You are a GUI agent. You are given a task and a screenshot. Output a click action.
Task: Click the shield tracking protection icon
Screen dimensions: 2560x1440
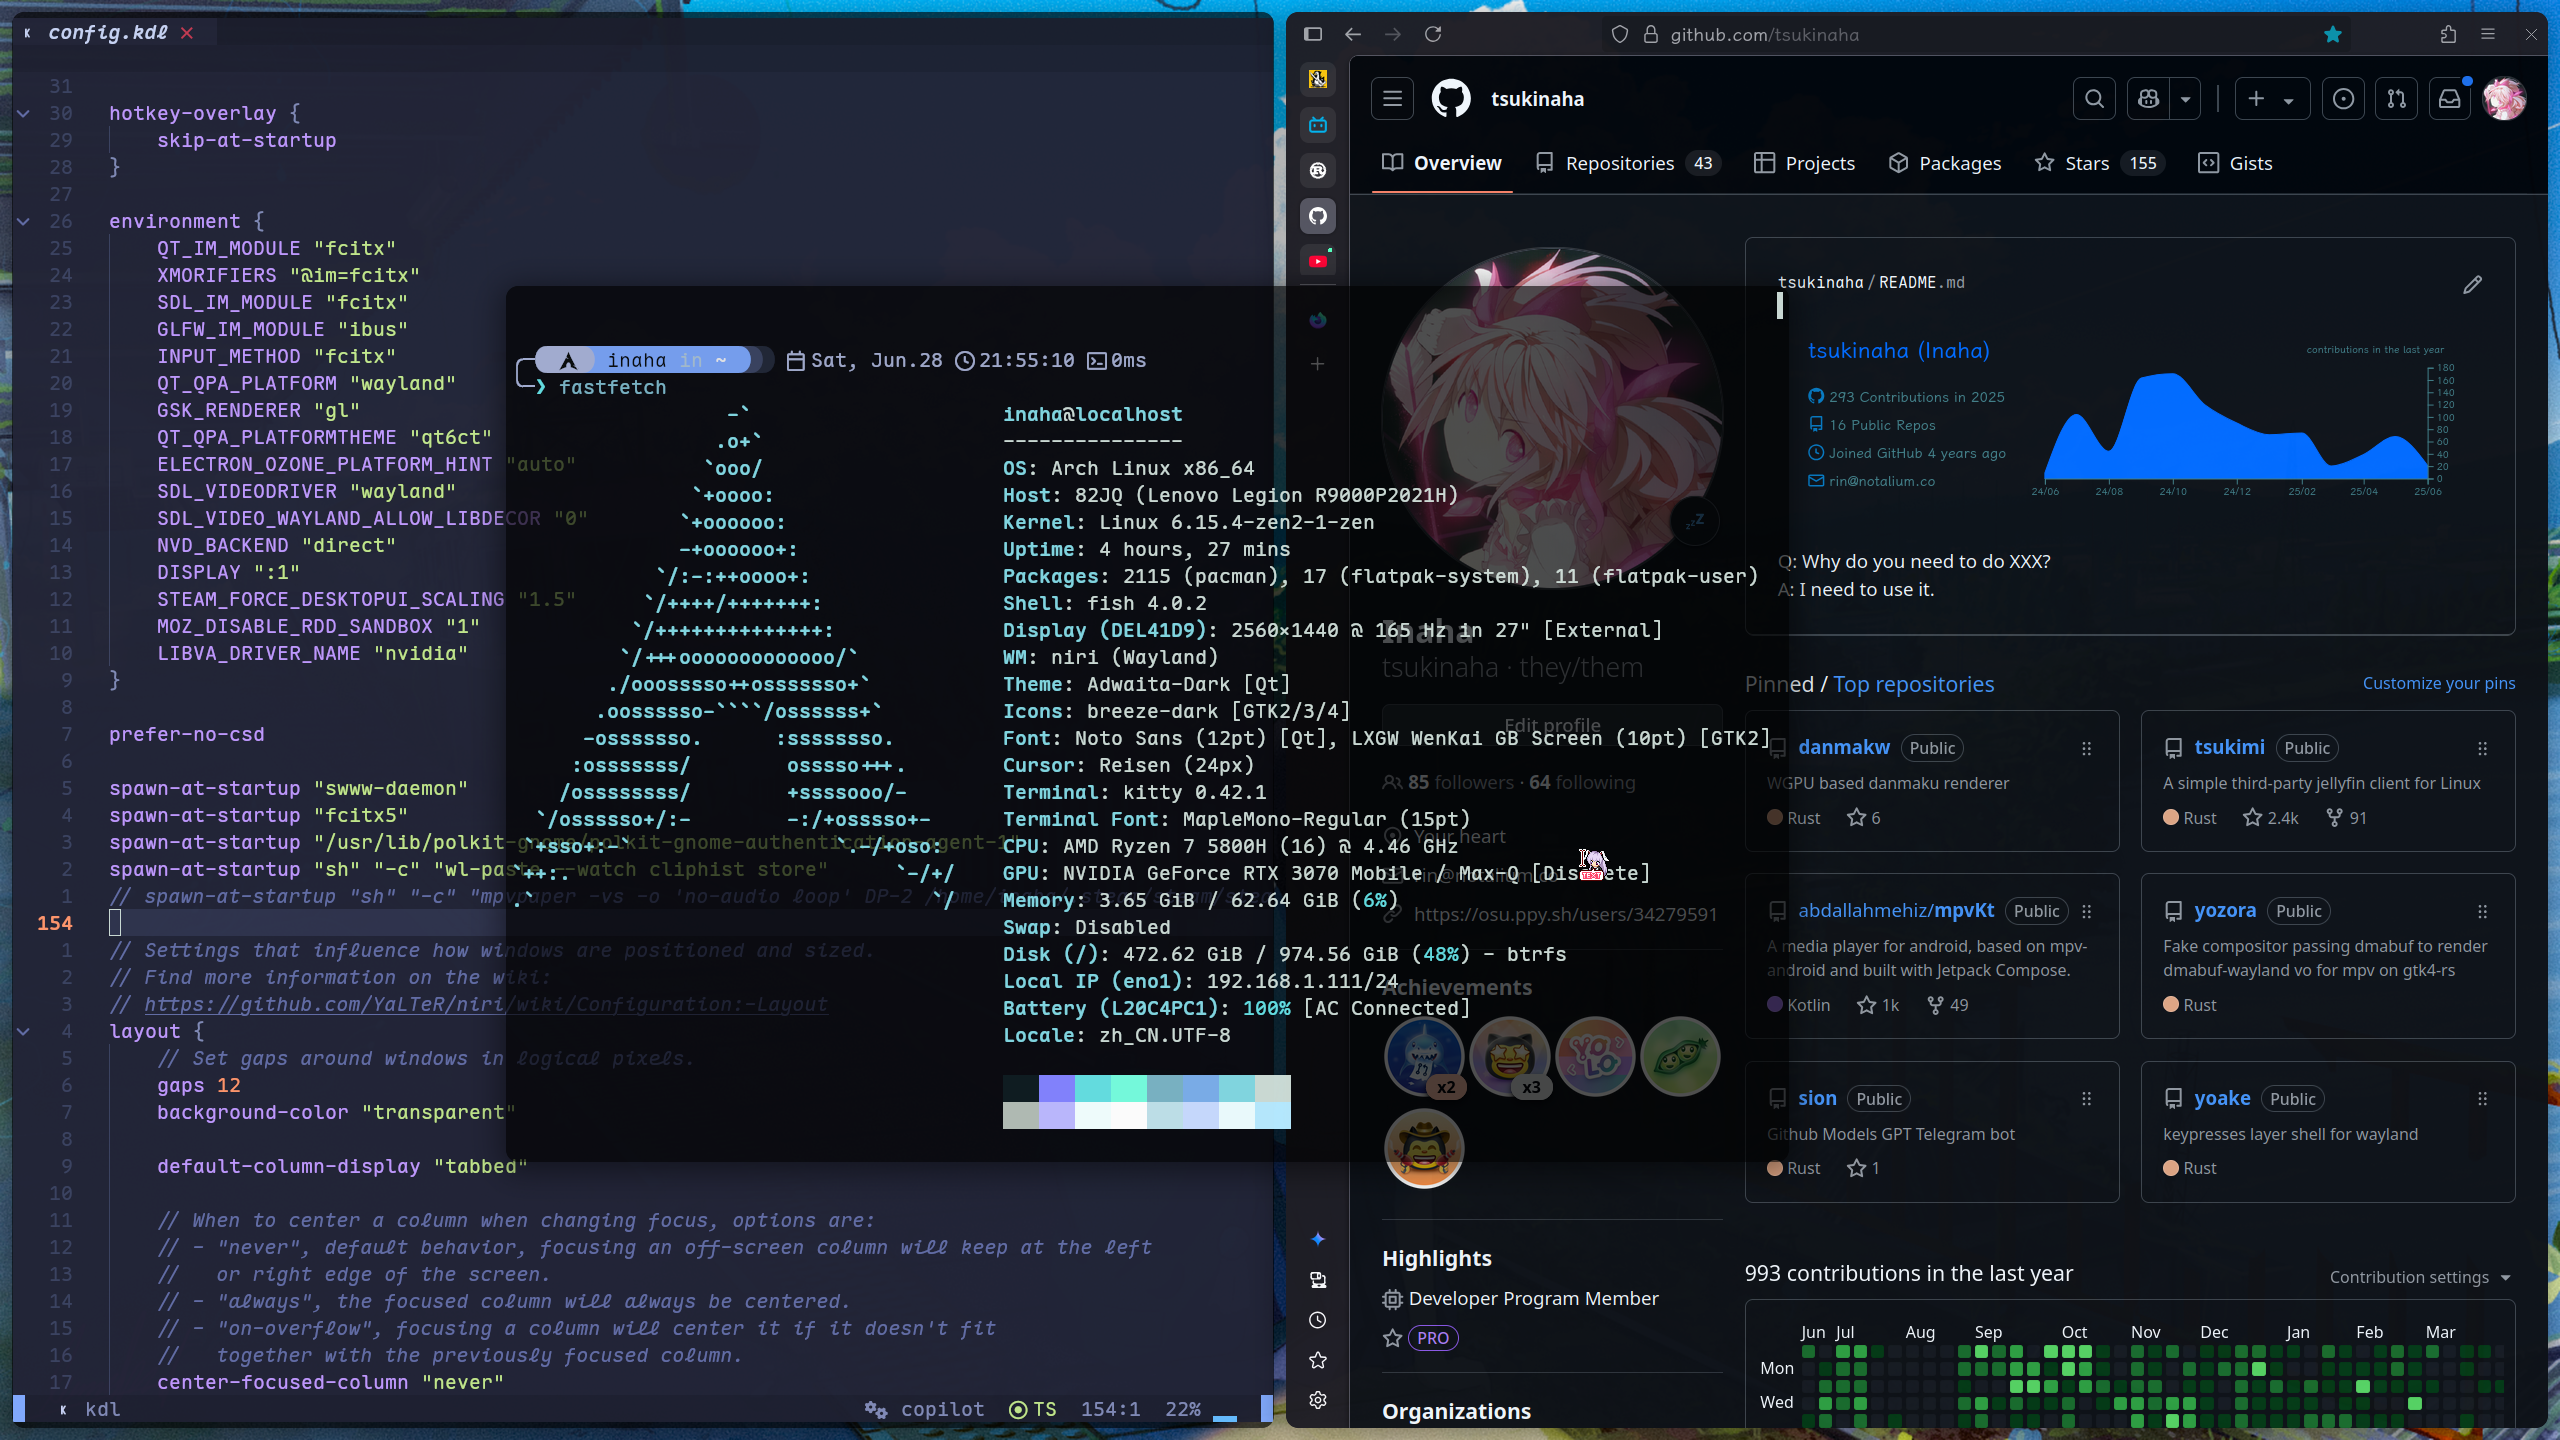[1620, 34]
